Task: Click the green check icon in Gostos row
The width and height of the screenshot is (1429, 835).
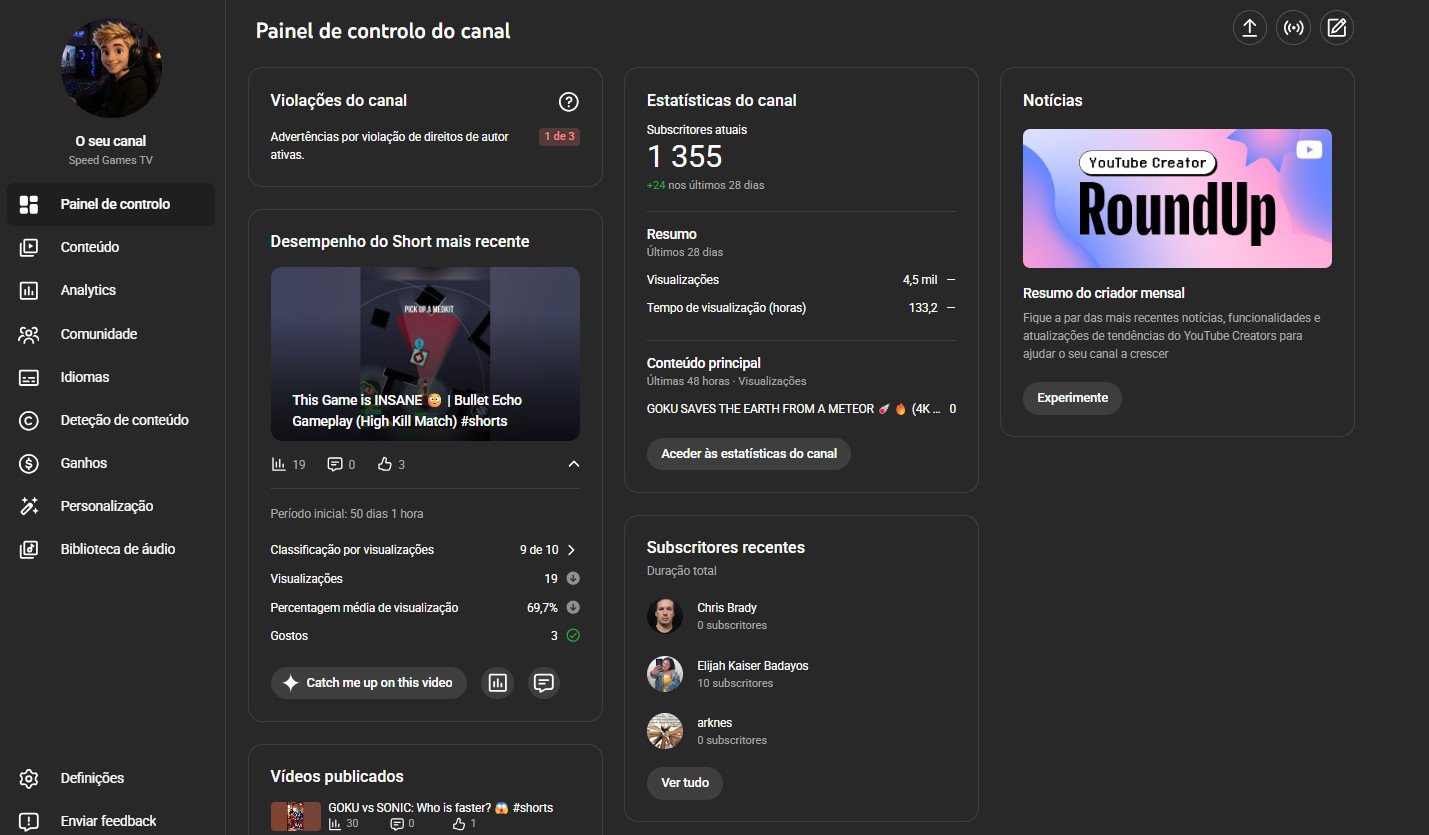Action: (573, 635)
